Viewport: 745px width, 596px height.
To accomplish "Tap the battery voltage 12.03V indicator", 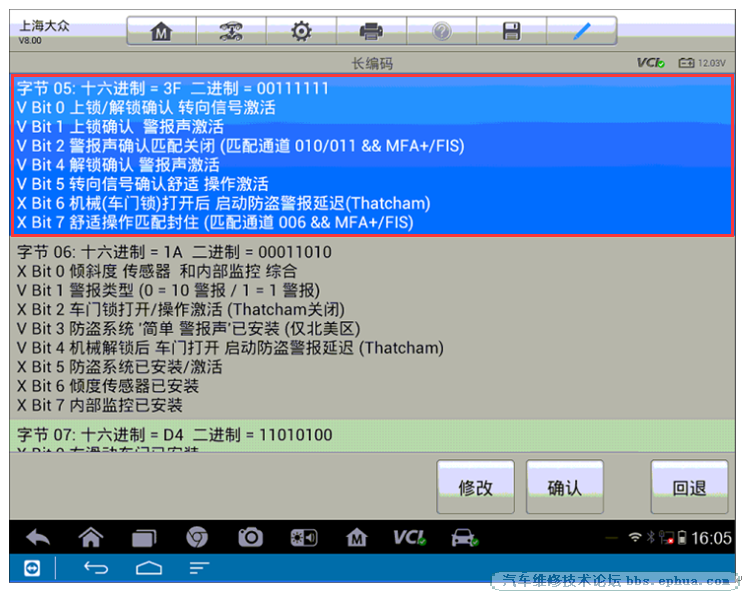I will [x=702, y=63].
